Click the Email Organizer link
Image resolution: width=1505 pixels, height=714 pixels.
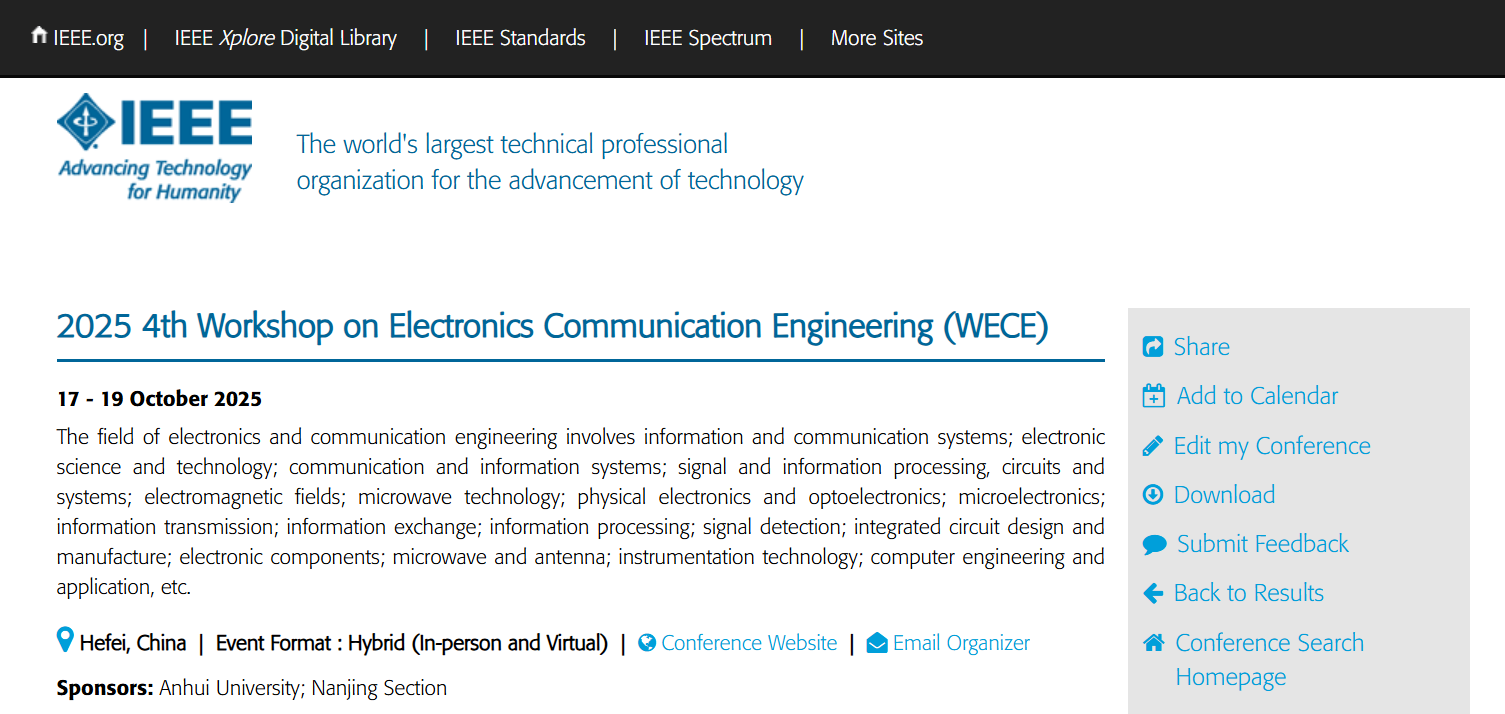tap(961, 643)
